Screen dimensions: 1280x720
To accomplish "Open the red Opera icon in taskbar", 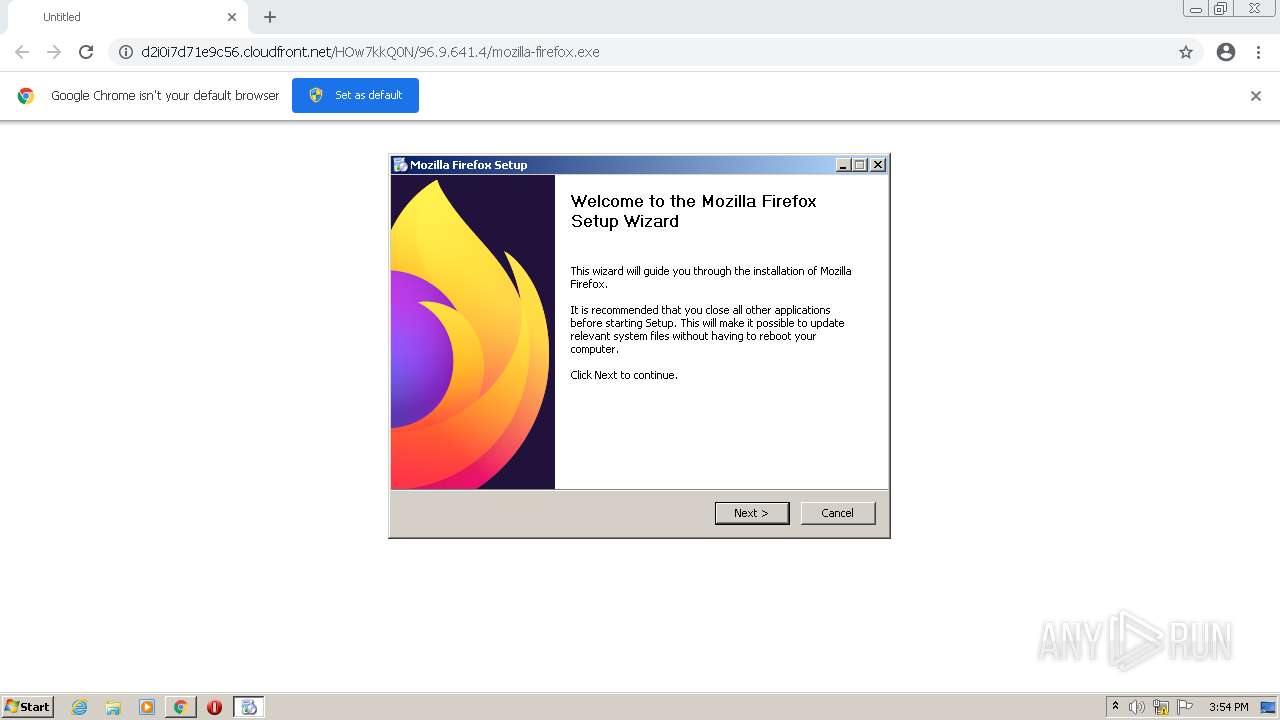I will coord(214,707).
